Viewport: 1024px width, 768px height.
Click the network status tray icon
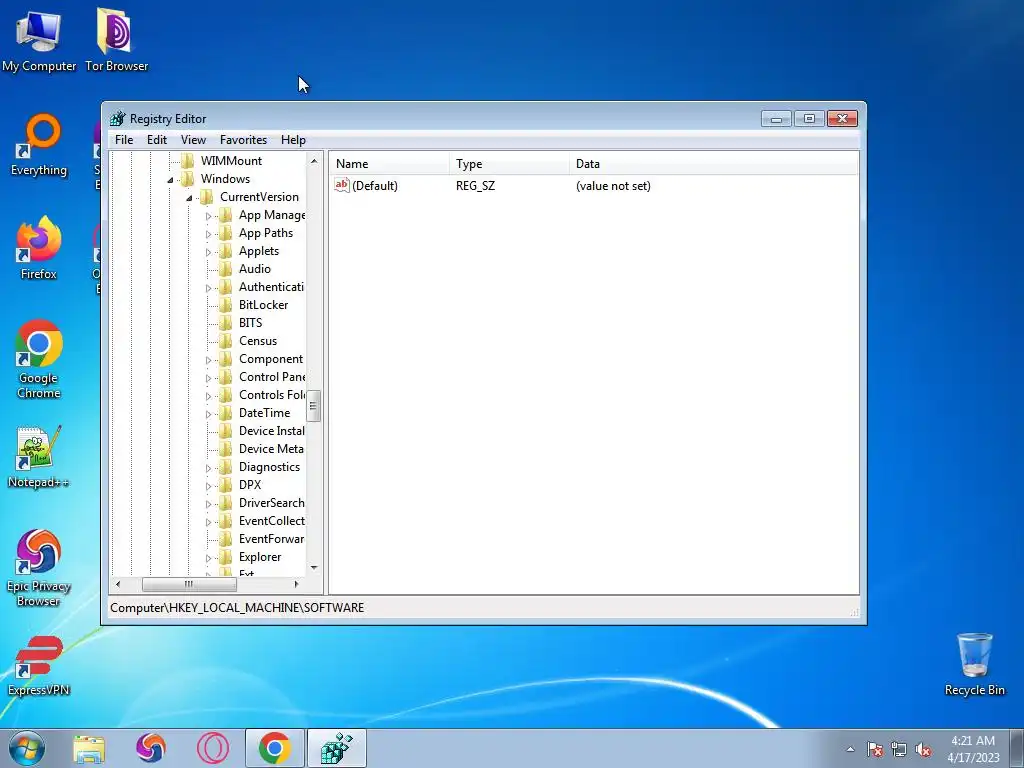[x=899, y=749]
